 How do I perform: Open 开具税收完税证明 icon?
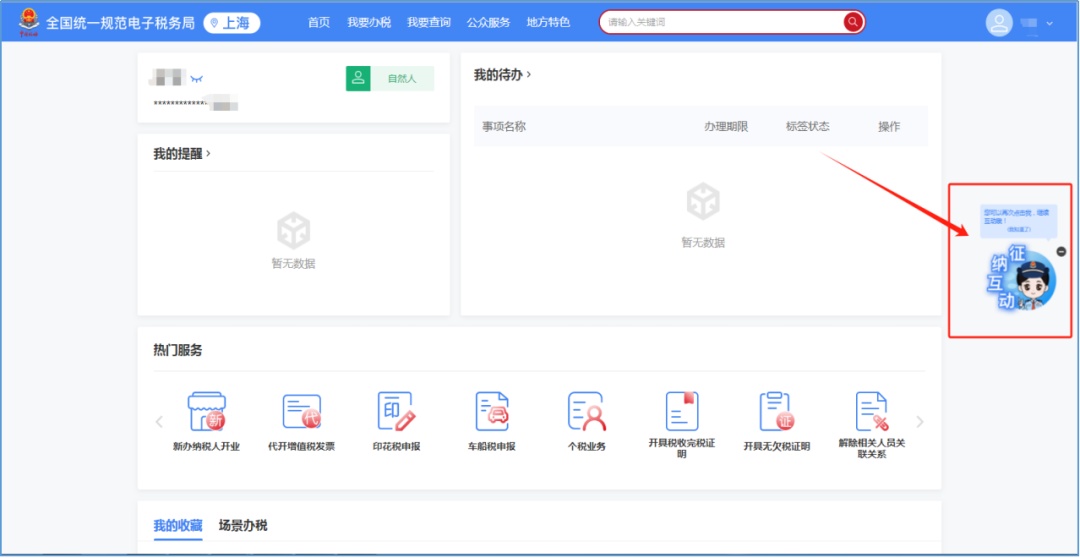click(681, 412)
